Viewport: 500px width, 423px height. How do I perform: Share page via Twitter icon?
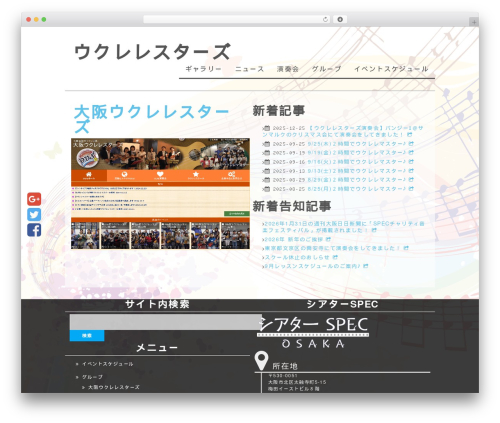[34, 214]
